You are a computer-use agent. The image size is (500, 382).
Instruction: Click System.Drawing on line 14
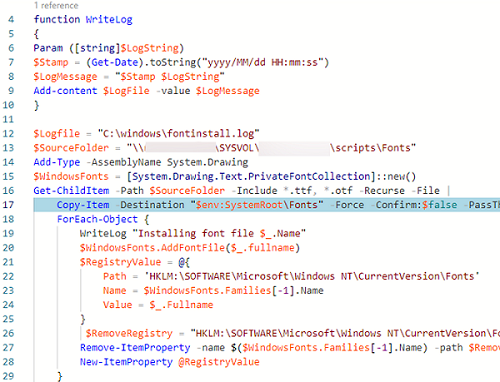207,162
